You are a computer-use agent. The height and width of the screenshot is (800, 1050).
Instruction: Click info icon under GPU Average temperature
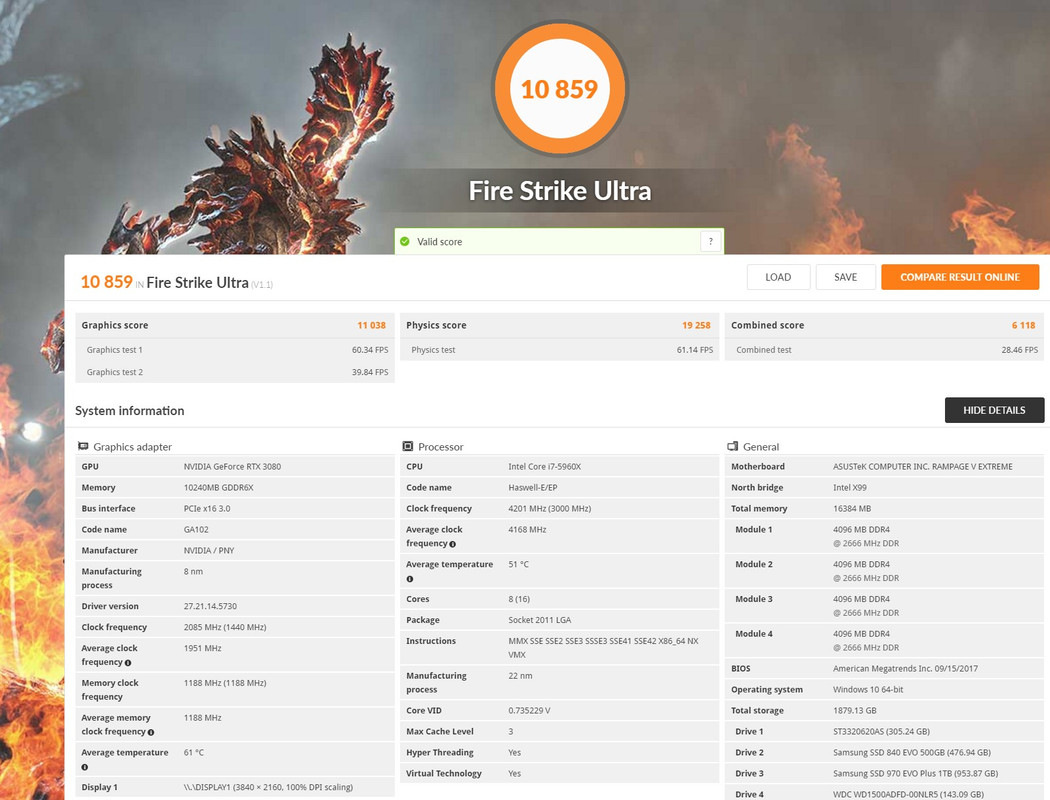(x=85, y=767)
